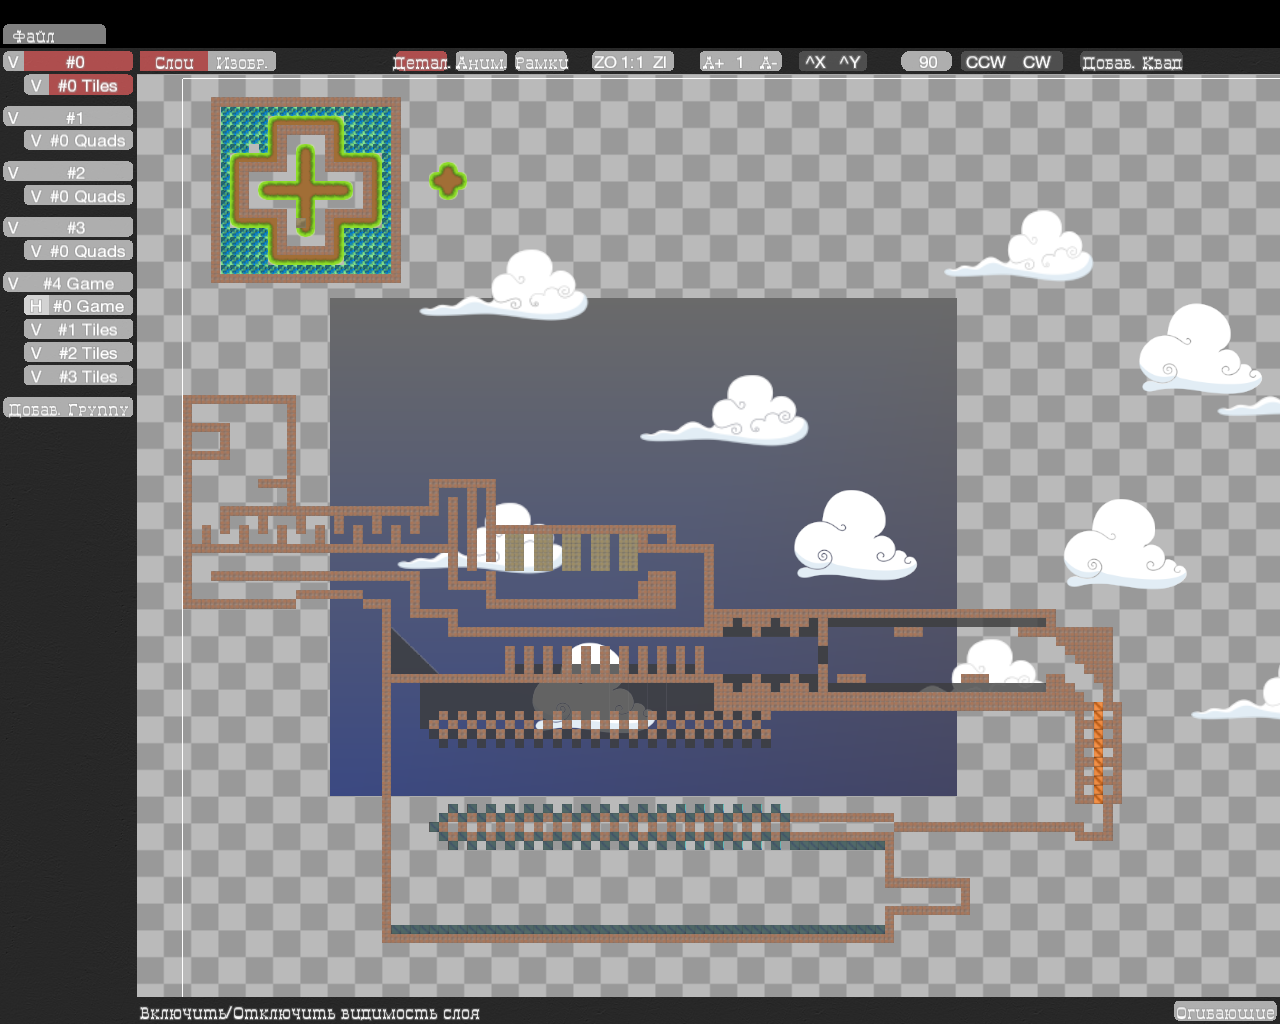Image resolution: width=1280 pixels, height=1024 pixels.
Task: Select #0 Quads layer under group #3
Action: pos(90,251)
